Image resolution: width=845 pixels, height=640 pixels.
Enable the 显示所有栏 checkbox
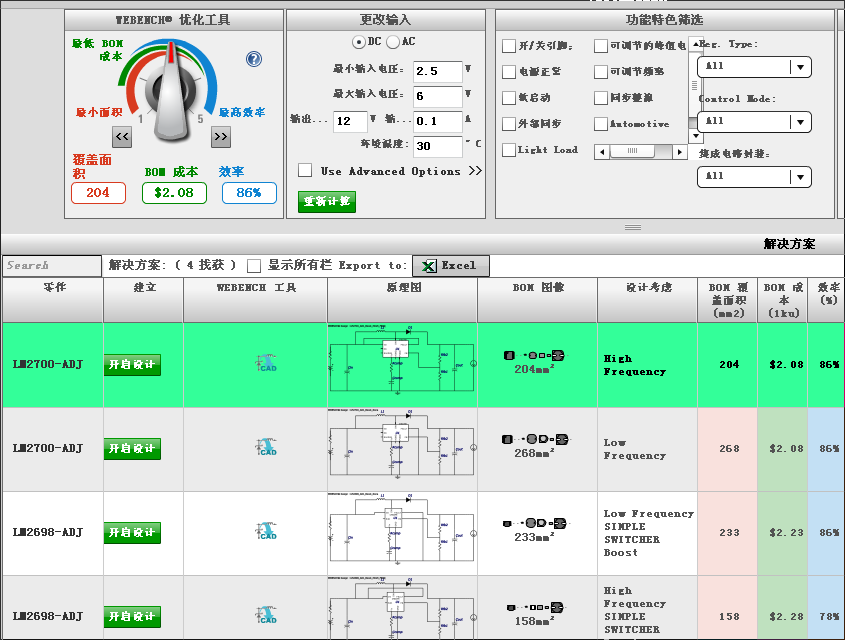click(254, 266)
